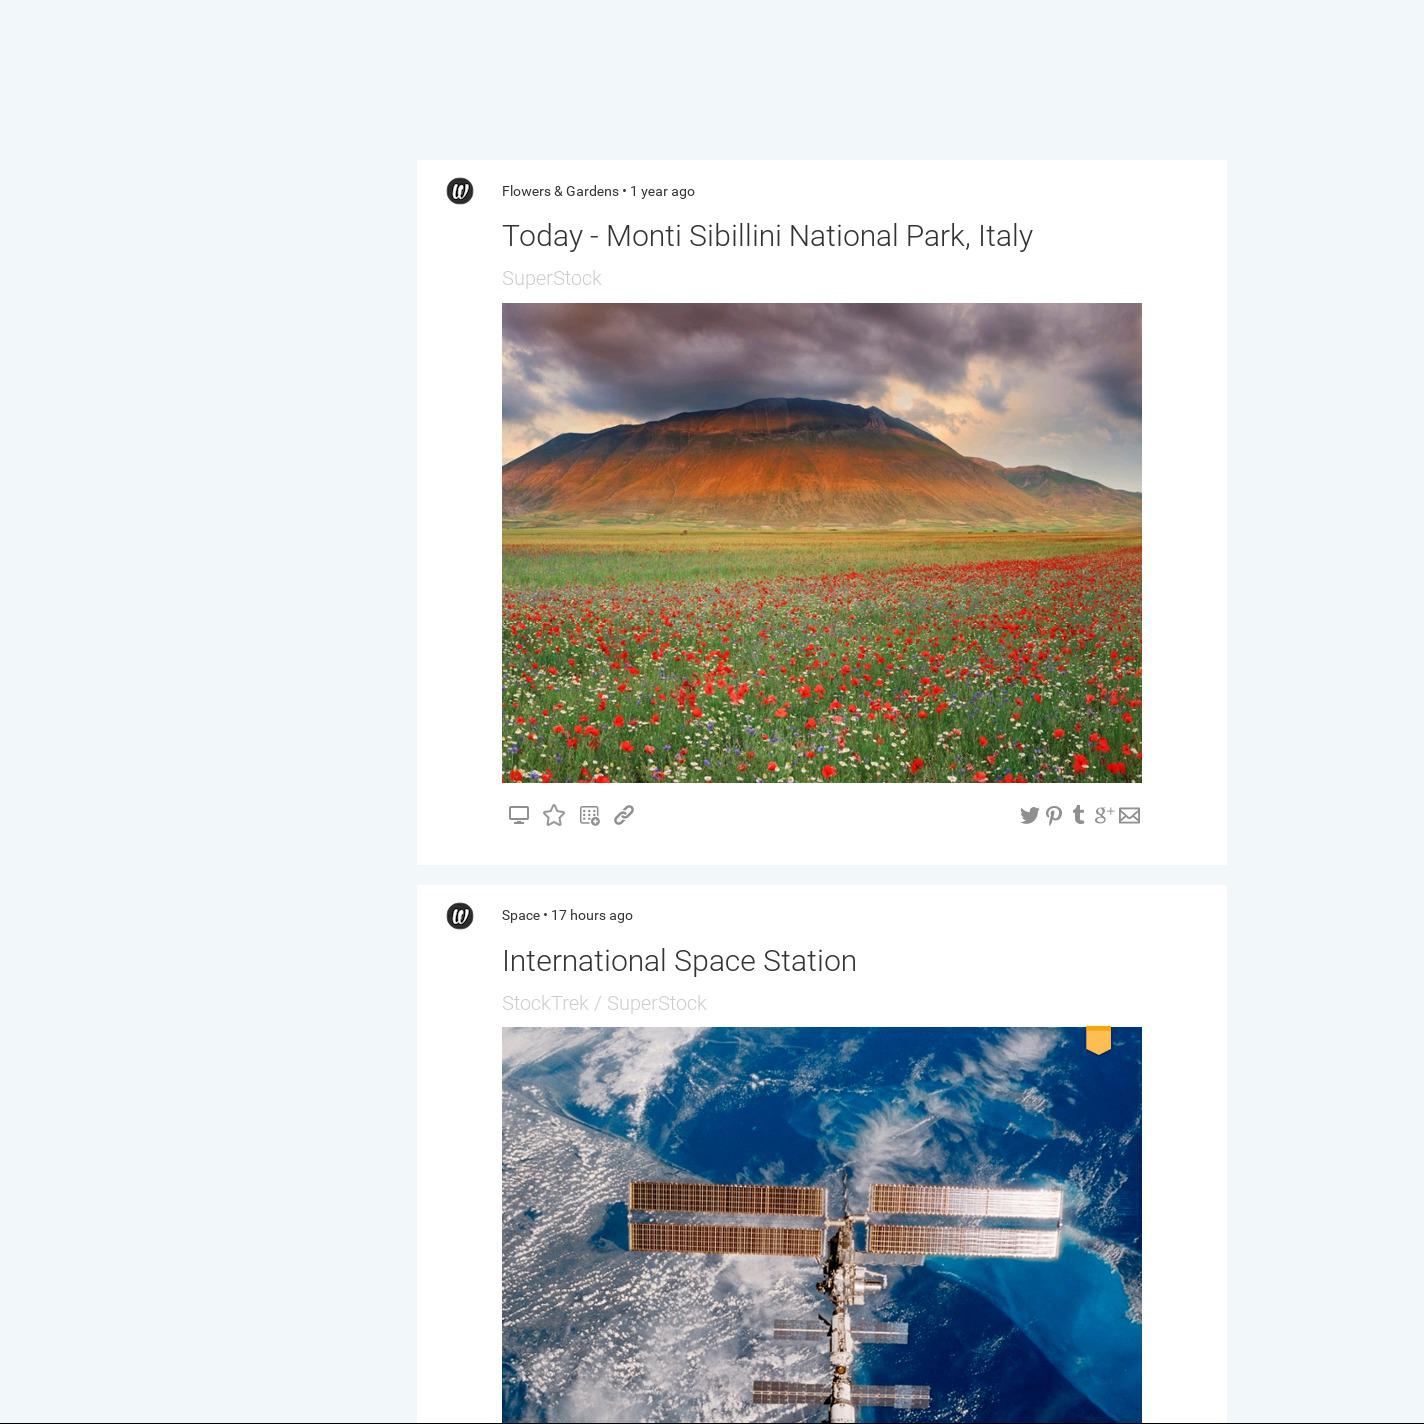This screenshot has height=1424, width=1424.
Task: Favorite the Monti Sibillini post with star
Action: click(x=553, y=815)
